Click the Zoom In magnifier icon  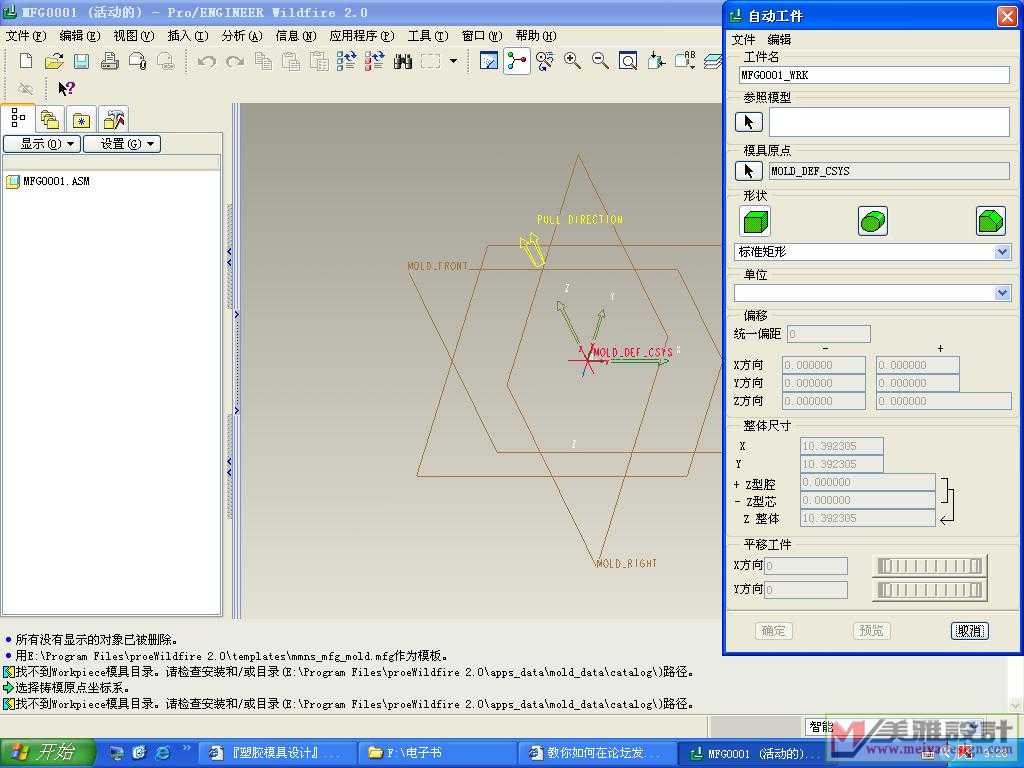click(573, 61)
